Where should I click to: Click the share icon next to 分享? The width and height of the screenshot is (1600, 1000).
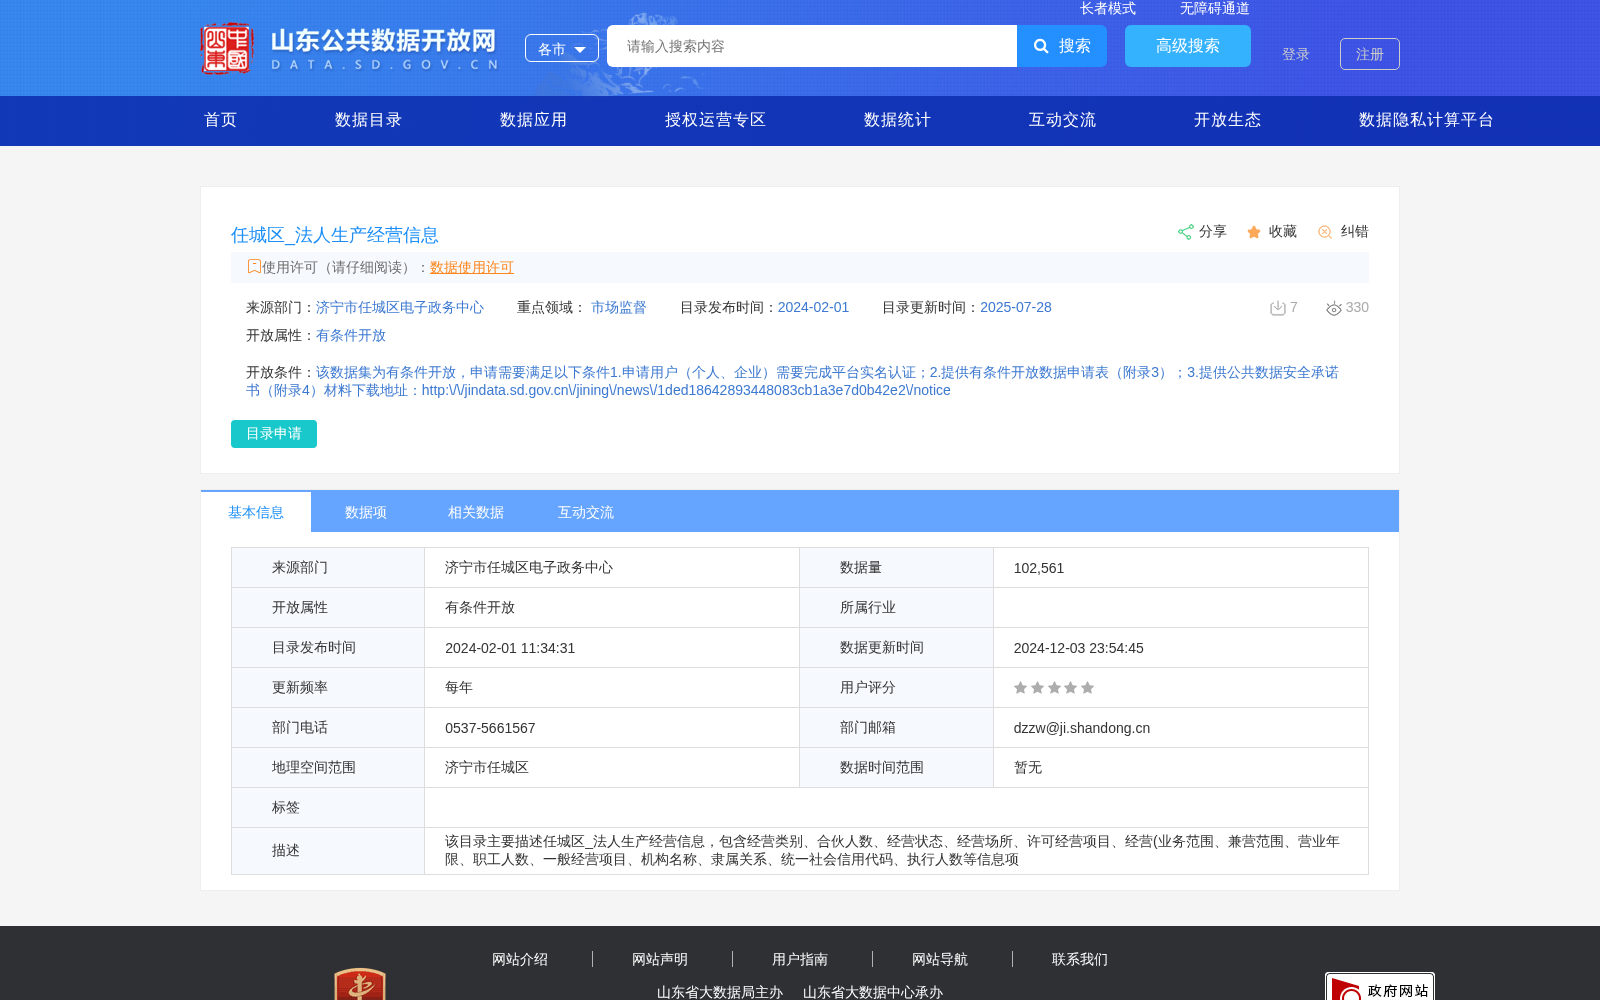(x=1185, y=232)
